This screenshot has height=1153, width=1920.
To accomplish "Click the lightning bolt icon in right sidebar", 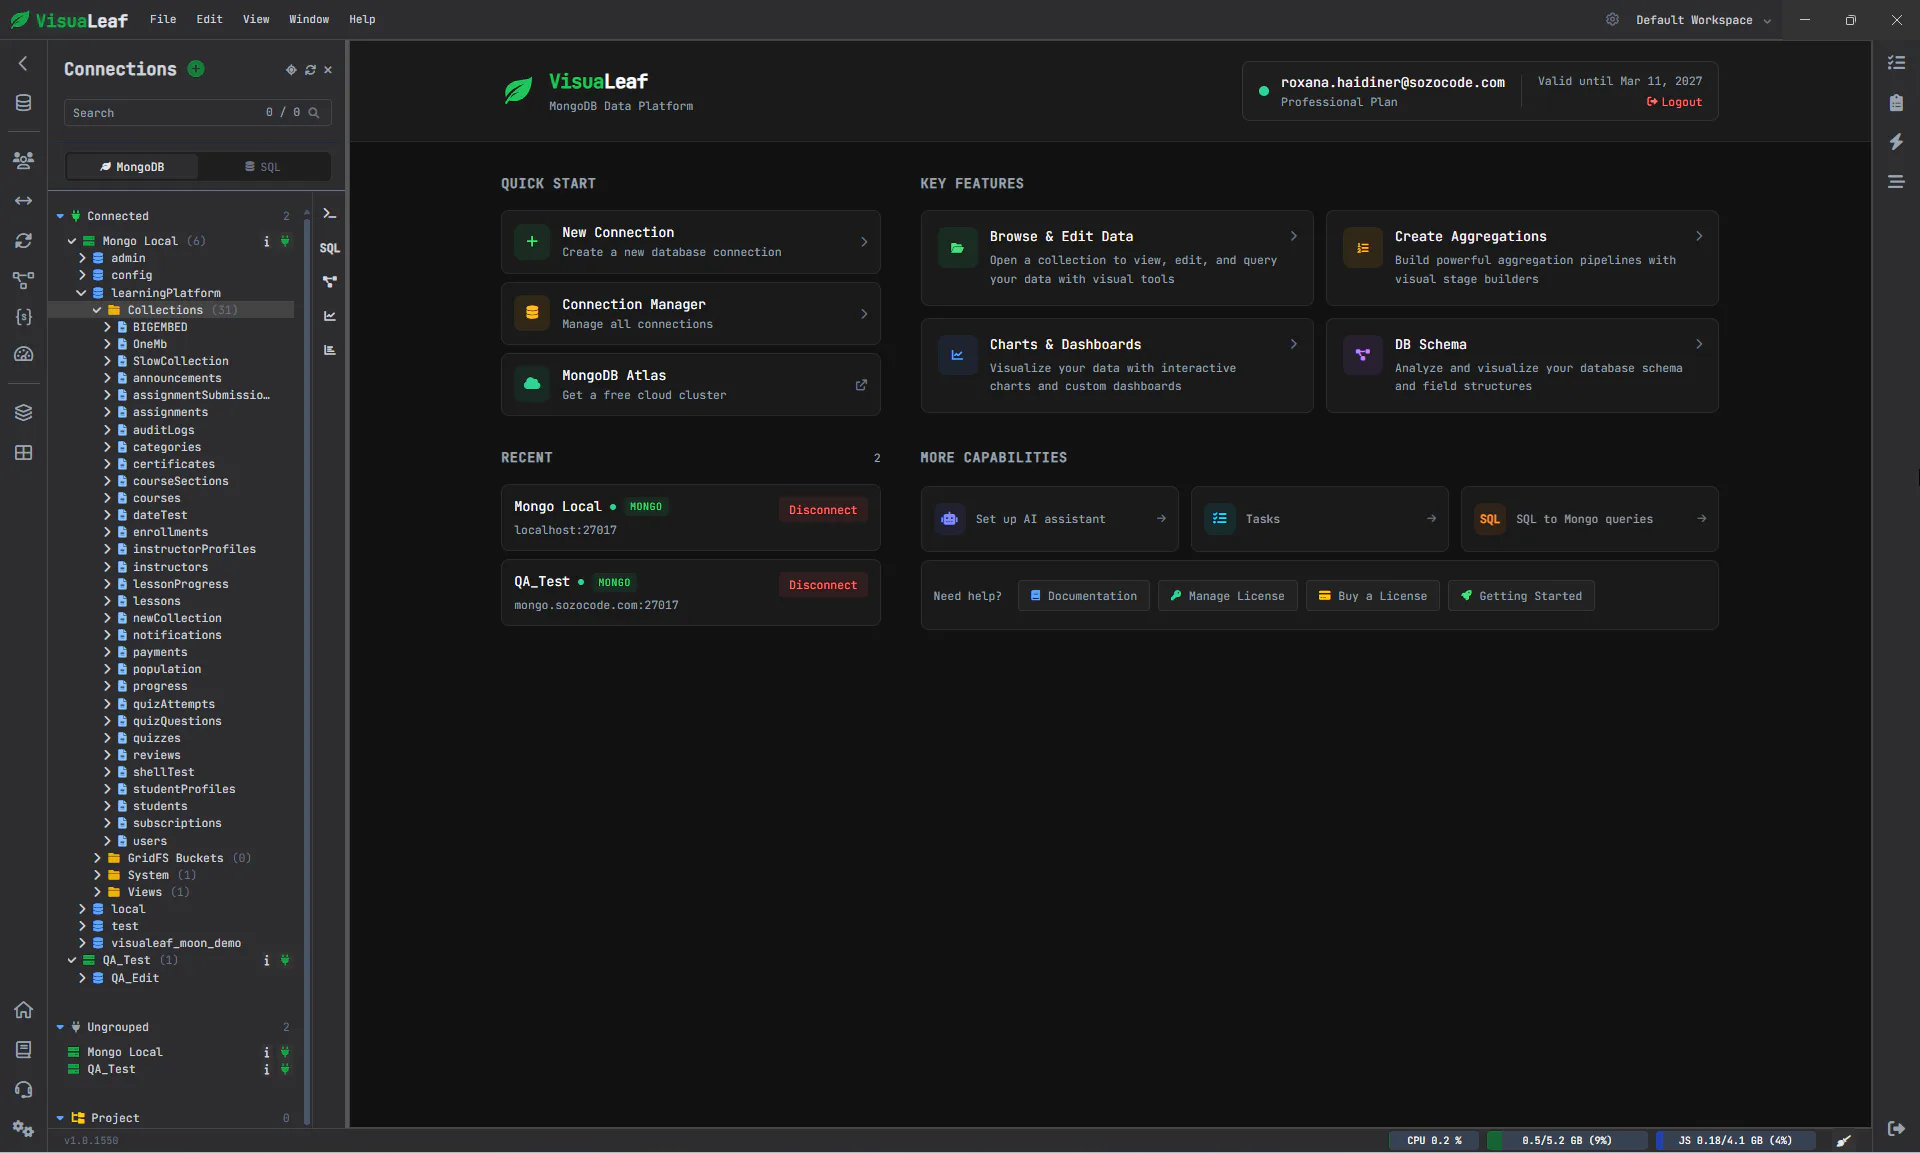I will pyautogui.click(x=1896, y=142).
